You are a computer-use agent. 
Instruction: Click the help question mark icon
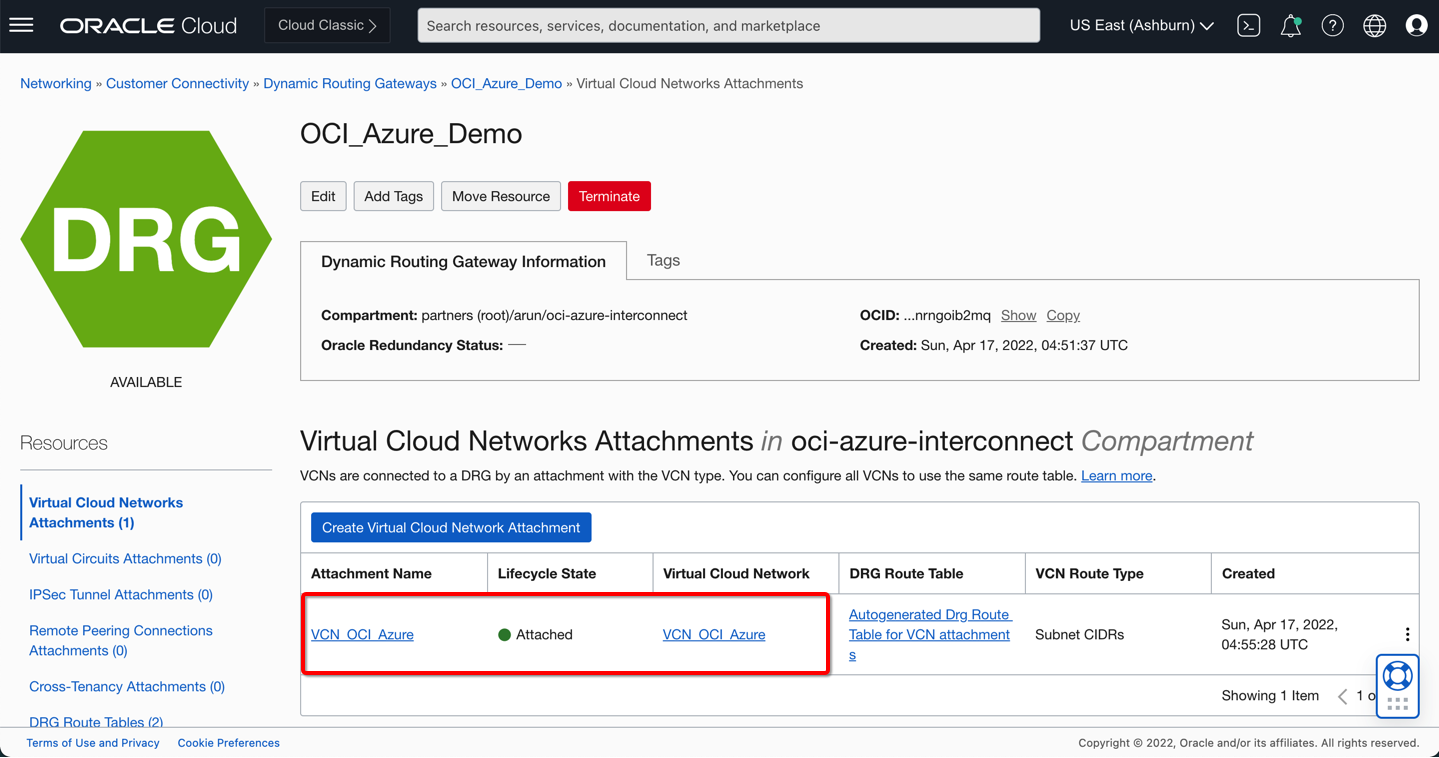1332,26
